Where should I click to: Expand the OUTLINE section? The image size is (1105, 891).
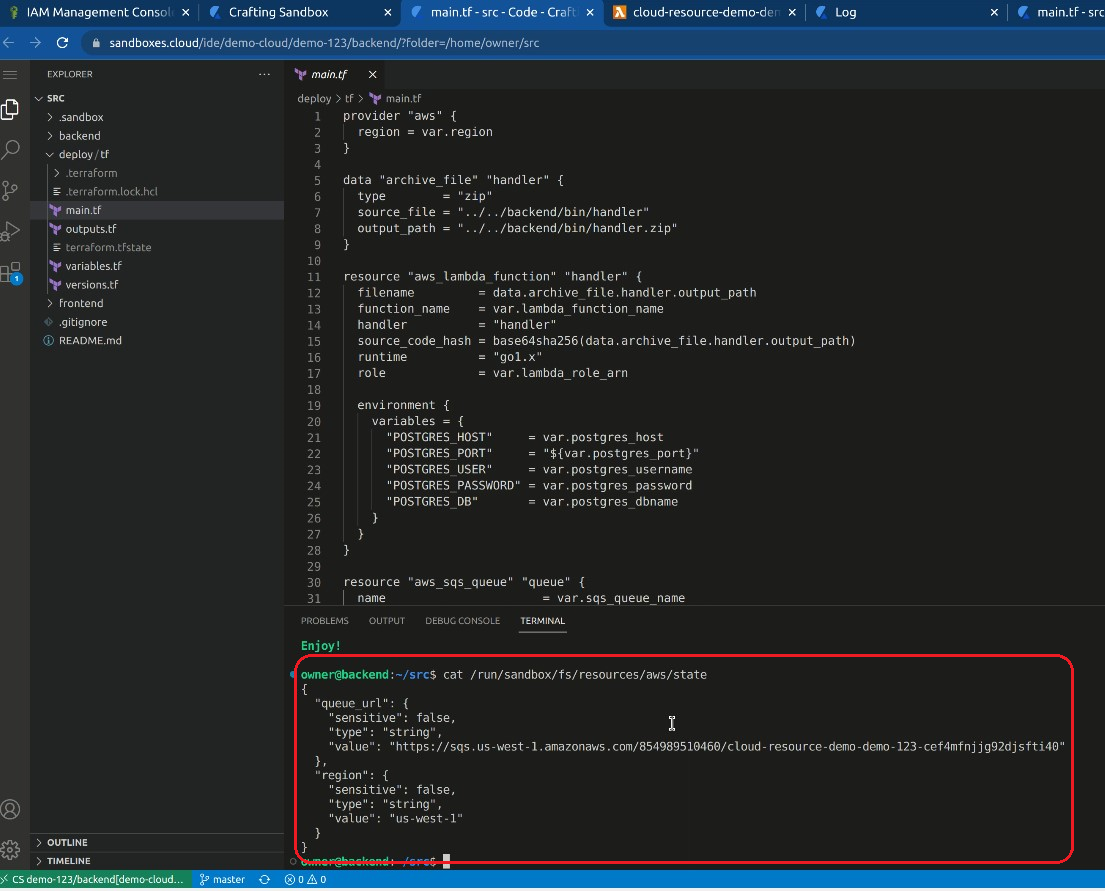67,842
